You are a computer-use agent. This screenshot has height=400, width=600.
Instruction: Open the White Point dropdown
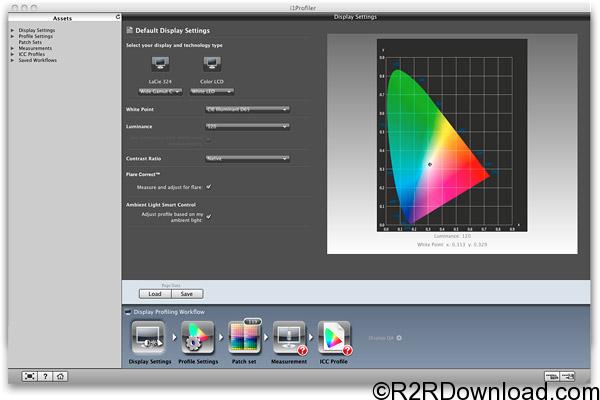coord(247,109)
